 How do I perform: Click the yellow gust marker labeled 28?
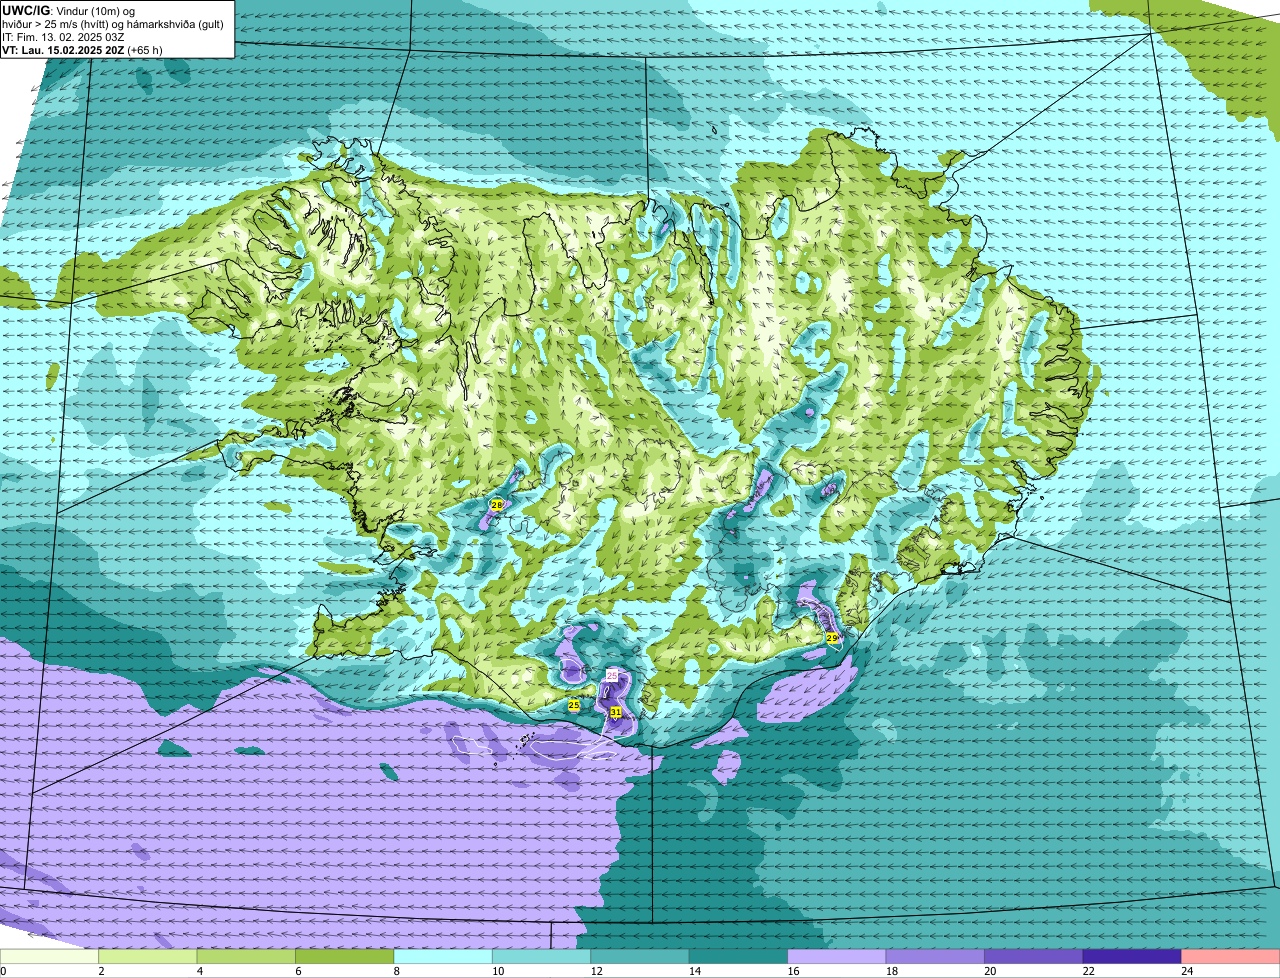pyautogui.click(x=496, y=505)
